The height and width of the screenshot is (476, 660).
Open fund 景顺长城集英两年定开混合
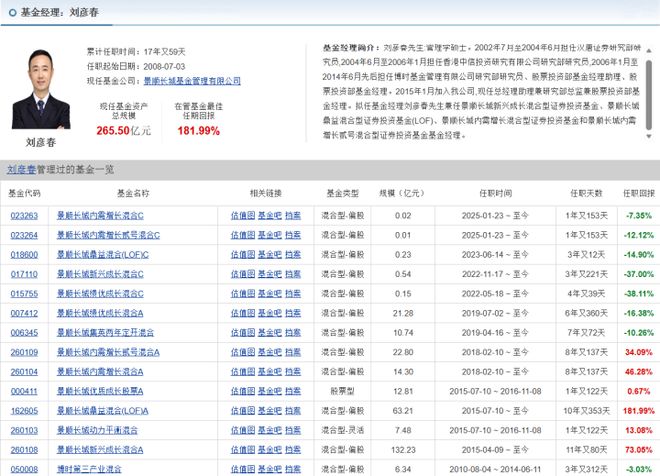tap(105, 333)
